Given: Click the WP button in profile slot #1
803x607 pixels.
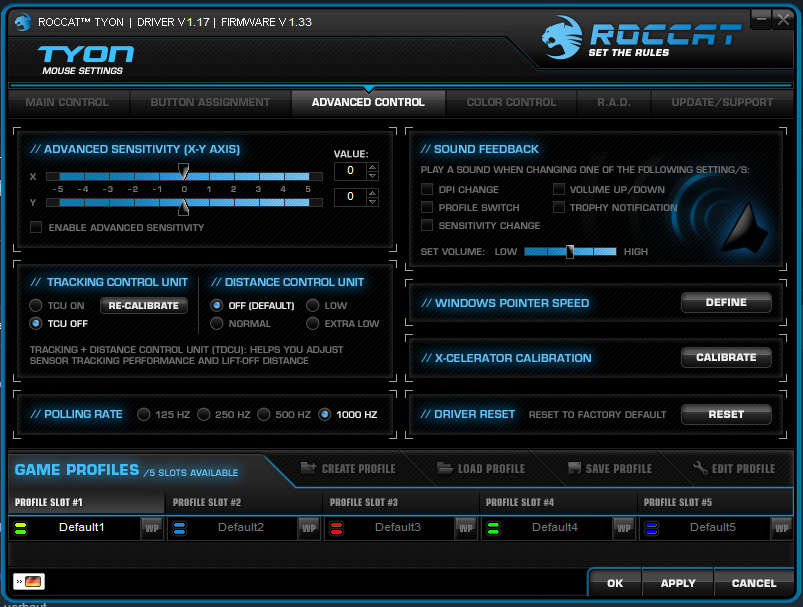Looking at the screenshot, I should point(152,528).
